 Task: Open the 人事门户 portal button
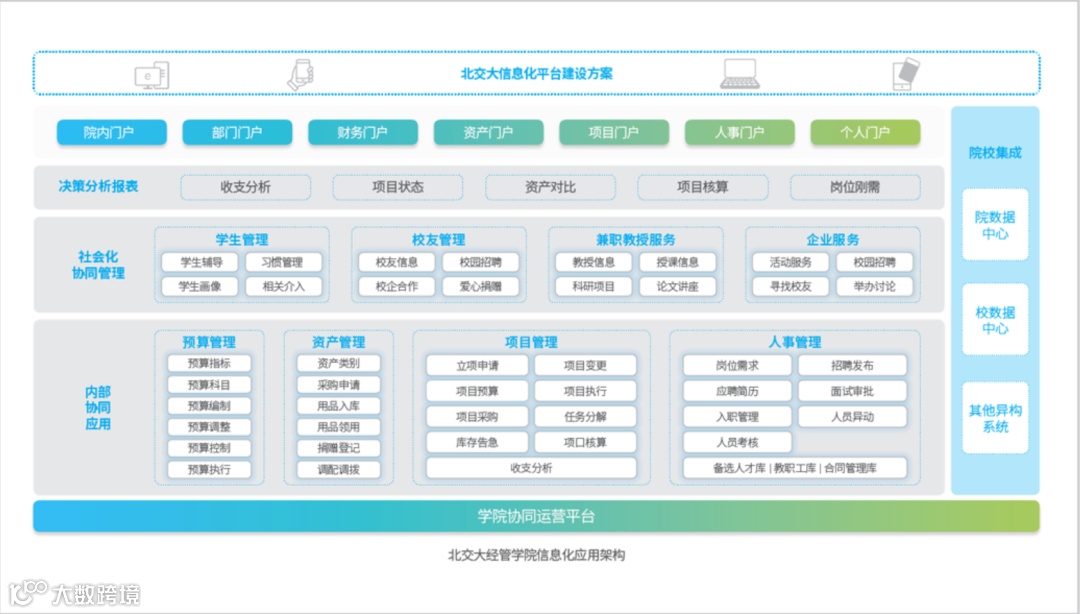click(740, 132)
